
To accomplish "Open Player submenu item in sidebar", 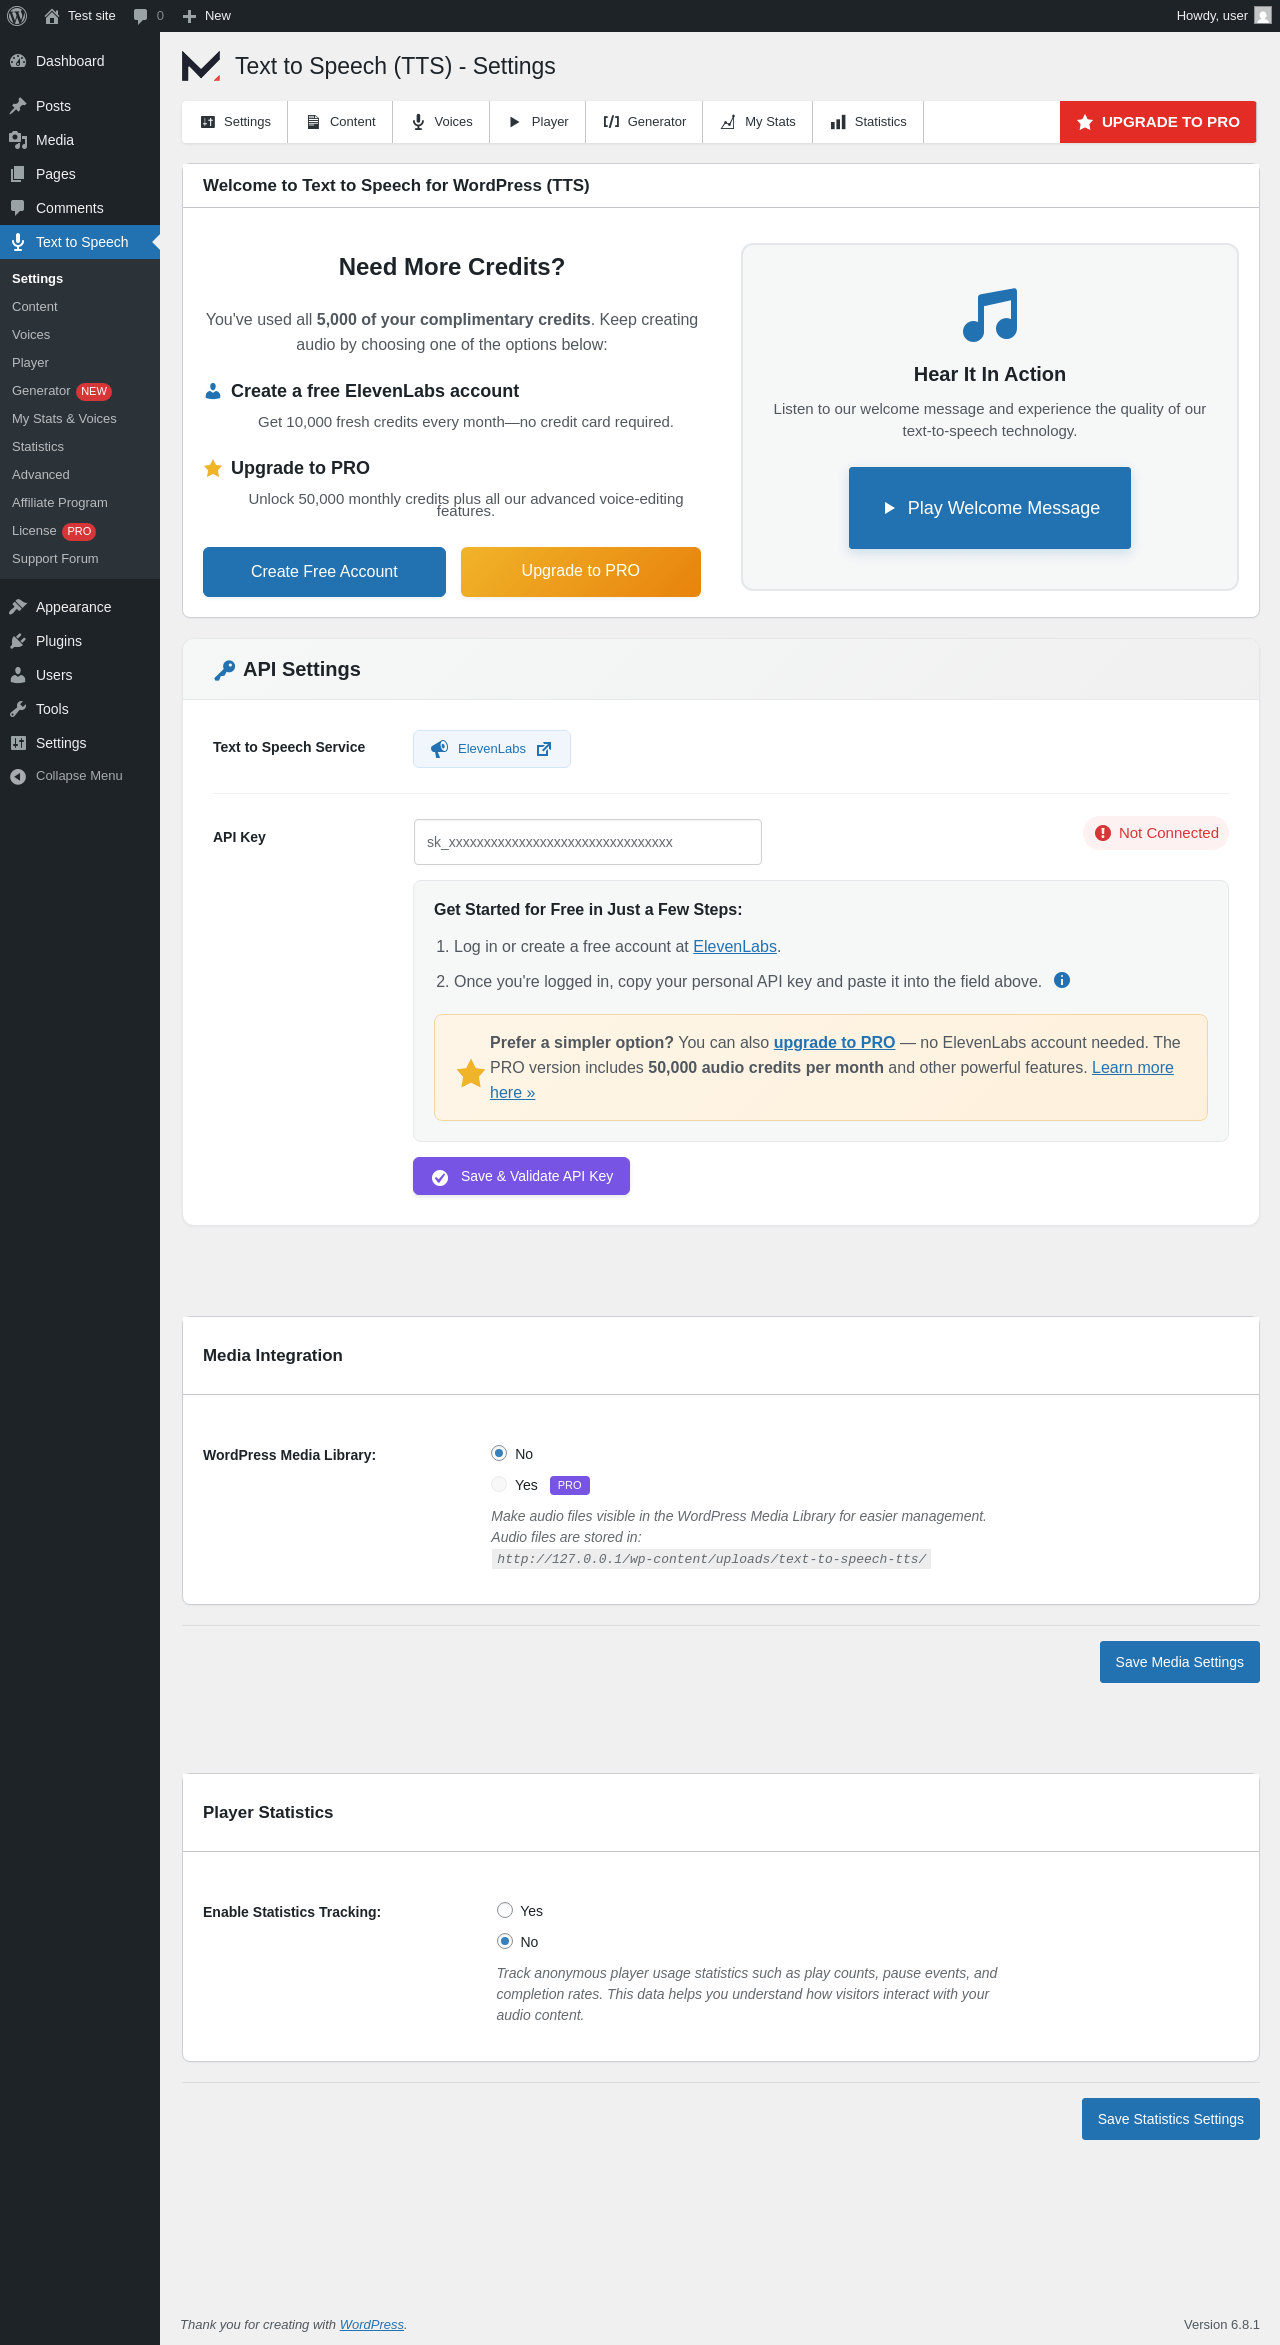I will click(80, 363).
